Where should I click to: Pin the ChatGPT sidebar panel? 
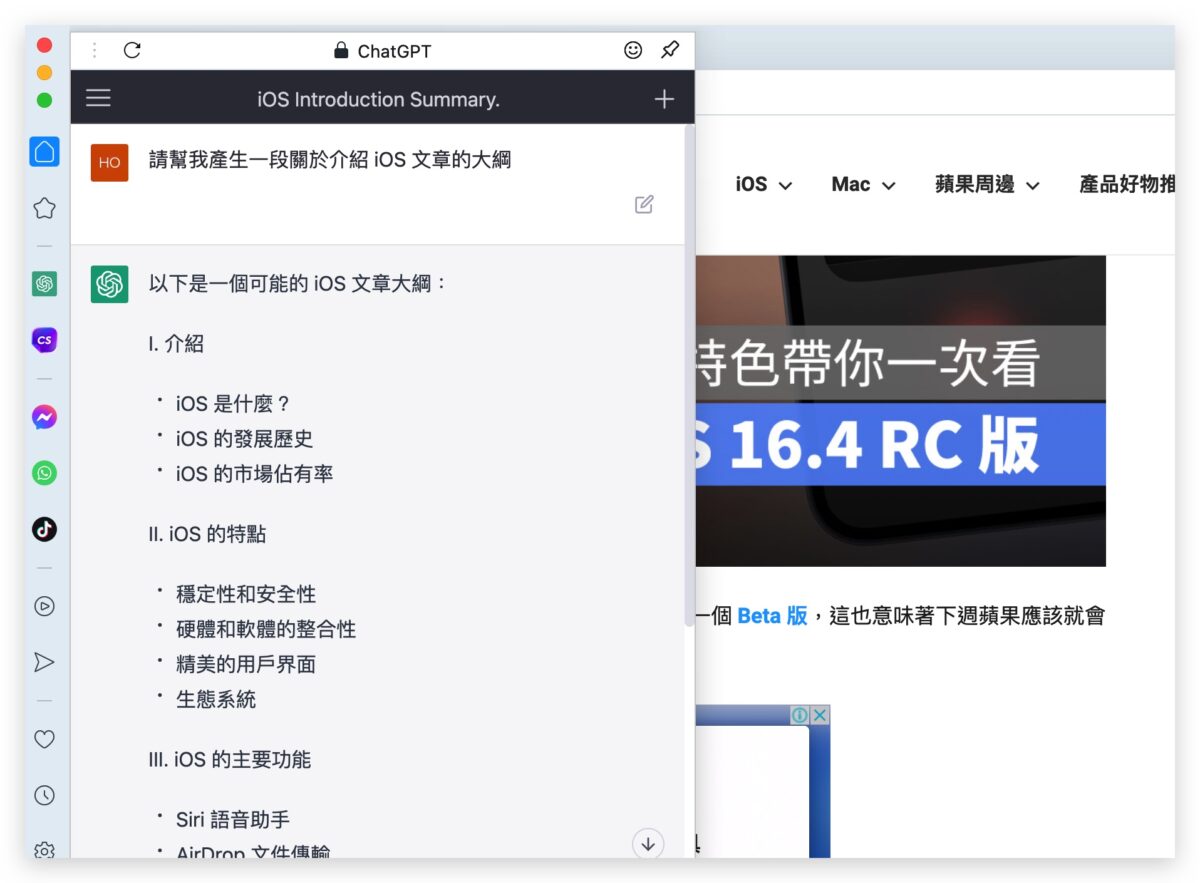coord(670,50)
